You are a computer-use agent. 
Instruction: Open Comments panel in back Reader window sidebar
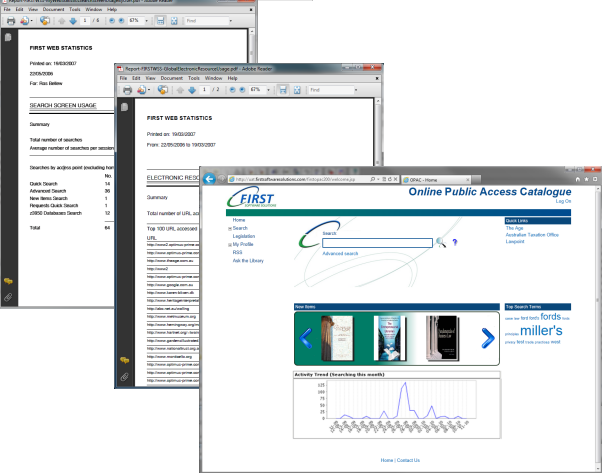(8, 281)
